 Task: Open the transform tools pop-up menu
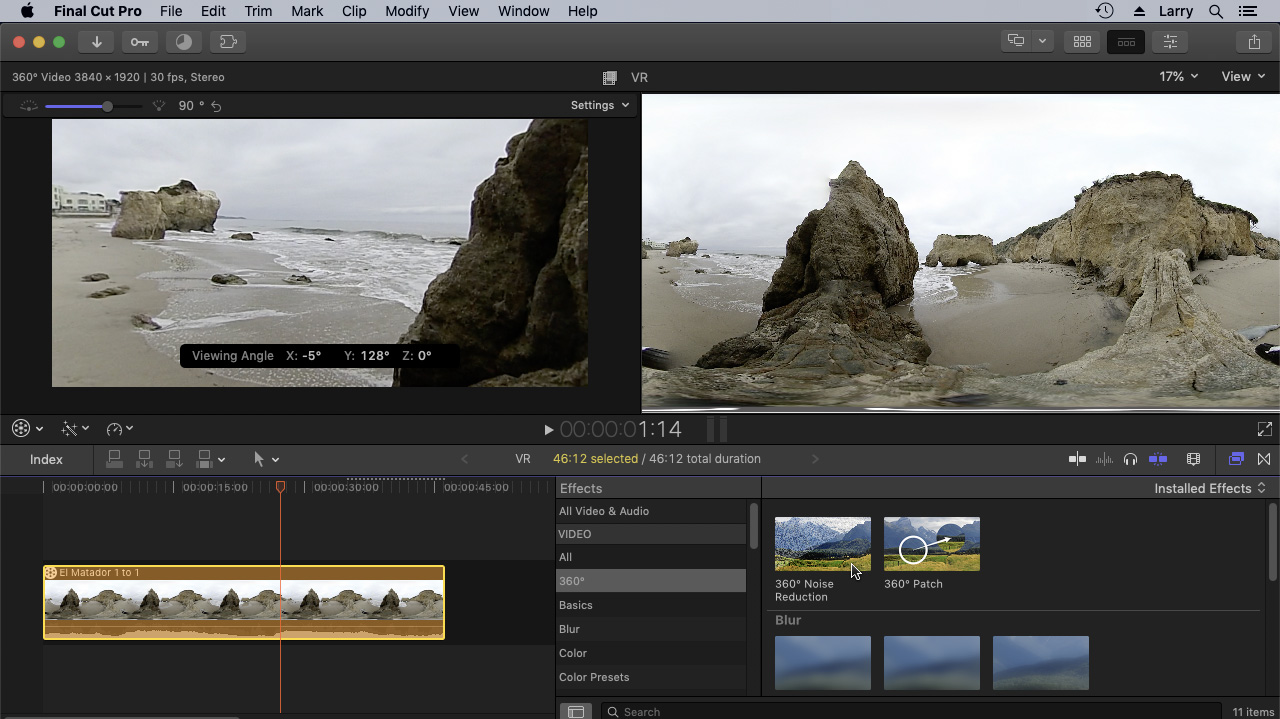27,429
